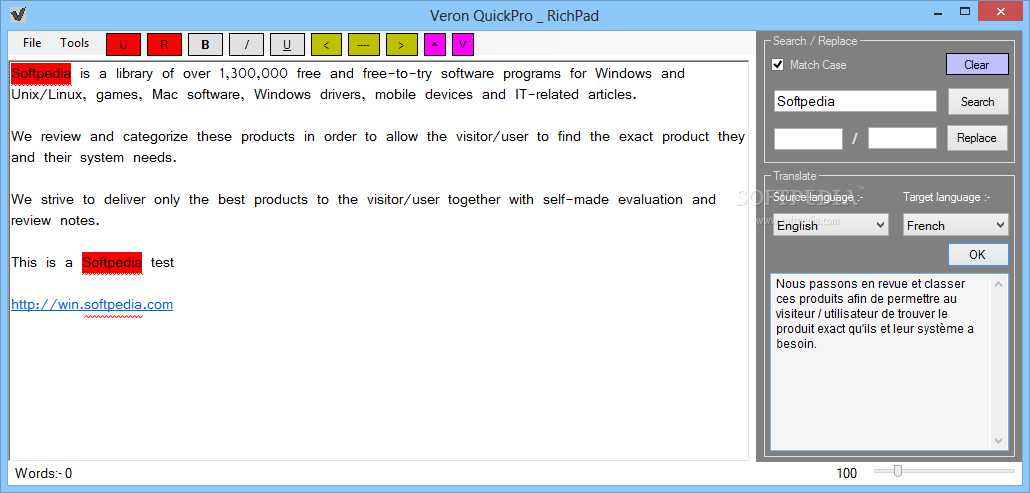Screen dimensions: 1030x493
Task: Click the zoom value 100 in status bar
Action: pyautogui.click(x=847, y=473)
